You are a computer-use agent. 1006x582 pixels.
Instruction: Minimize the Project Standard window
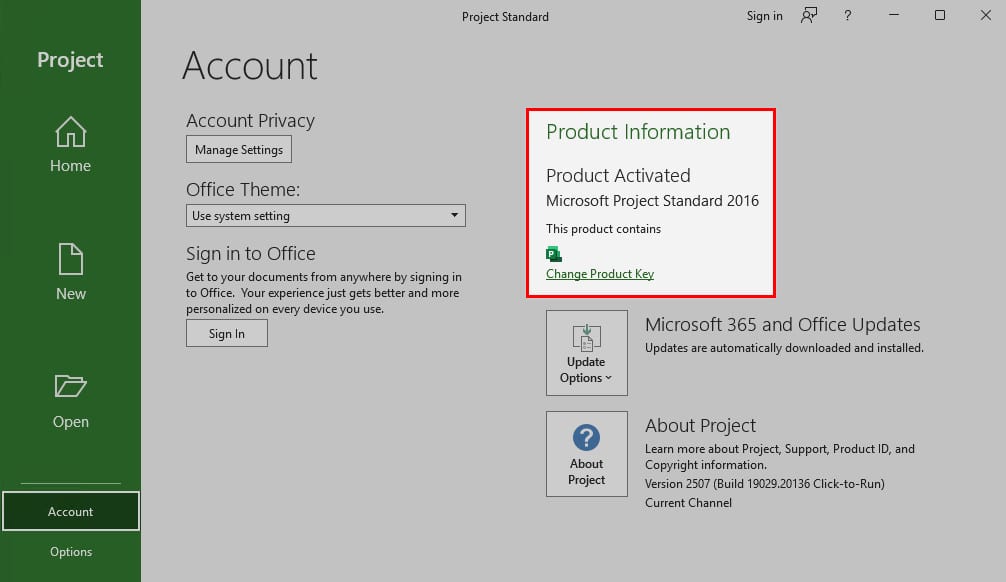point(894,15)
